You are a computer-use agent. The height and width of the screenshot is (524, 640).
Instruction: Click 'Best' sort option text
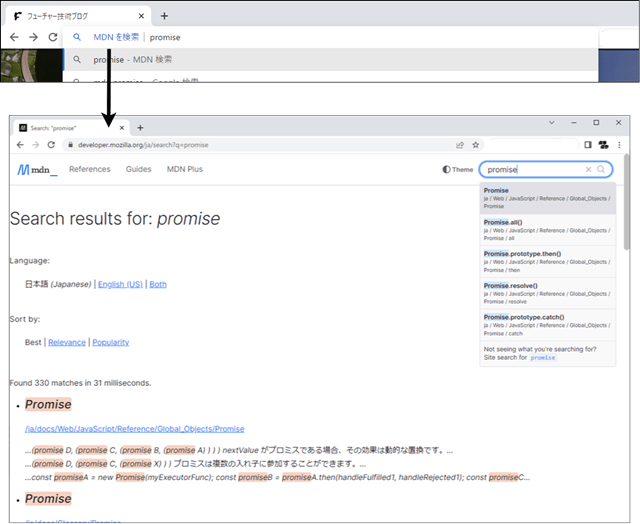(x=33, y=342)
